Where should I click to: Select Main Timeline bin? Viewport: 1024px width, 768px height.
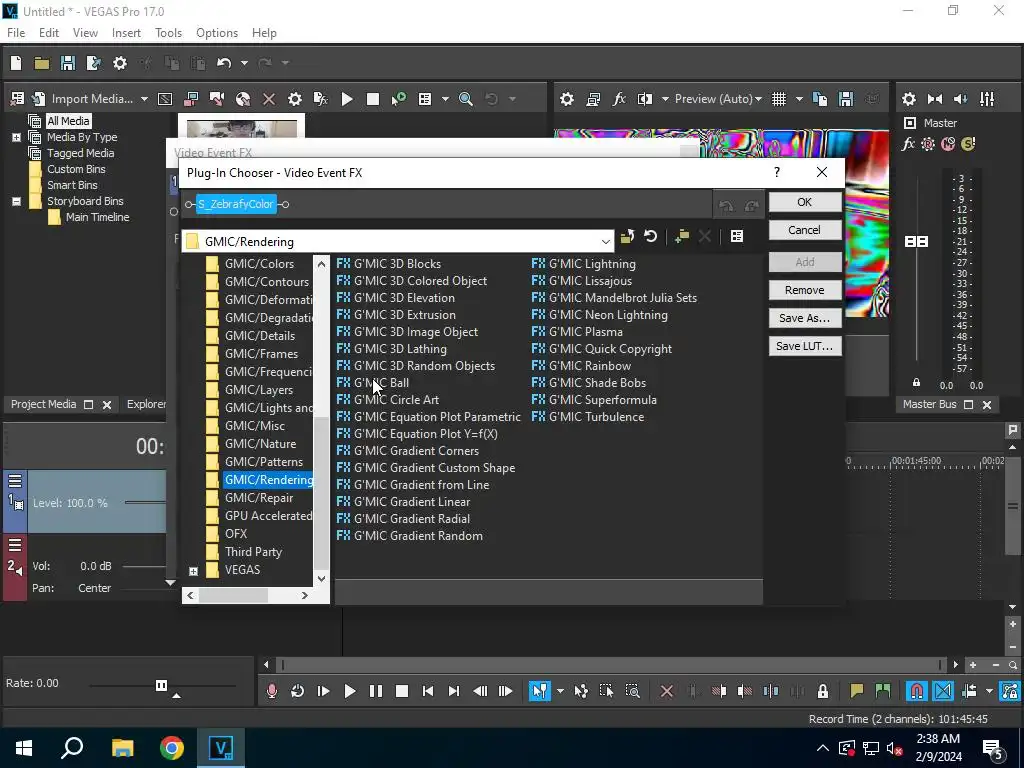[97, 217]
